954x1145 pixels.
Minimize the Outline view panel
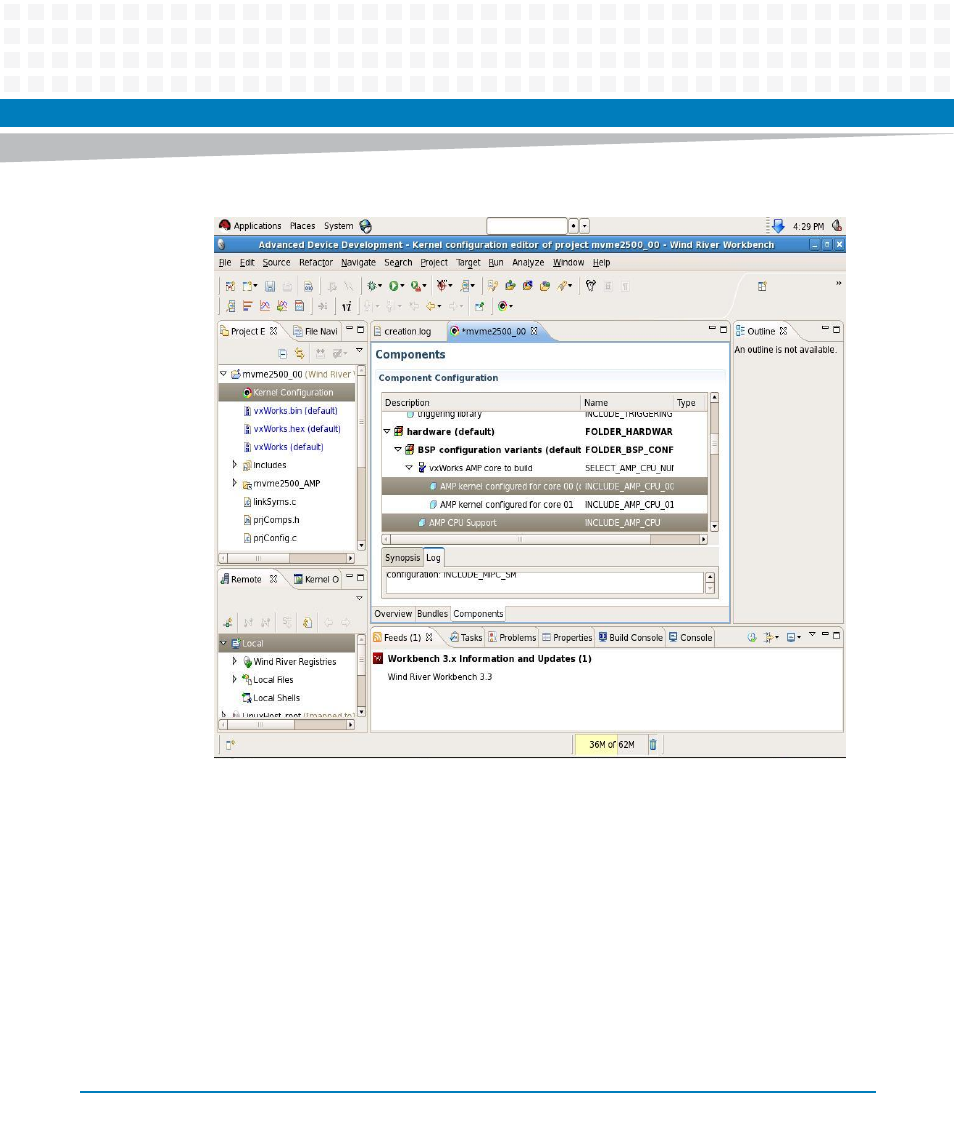point(825,329)
